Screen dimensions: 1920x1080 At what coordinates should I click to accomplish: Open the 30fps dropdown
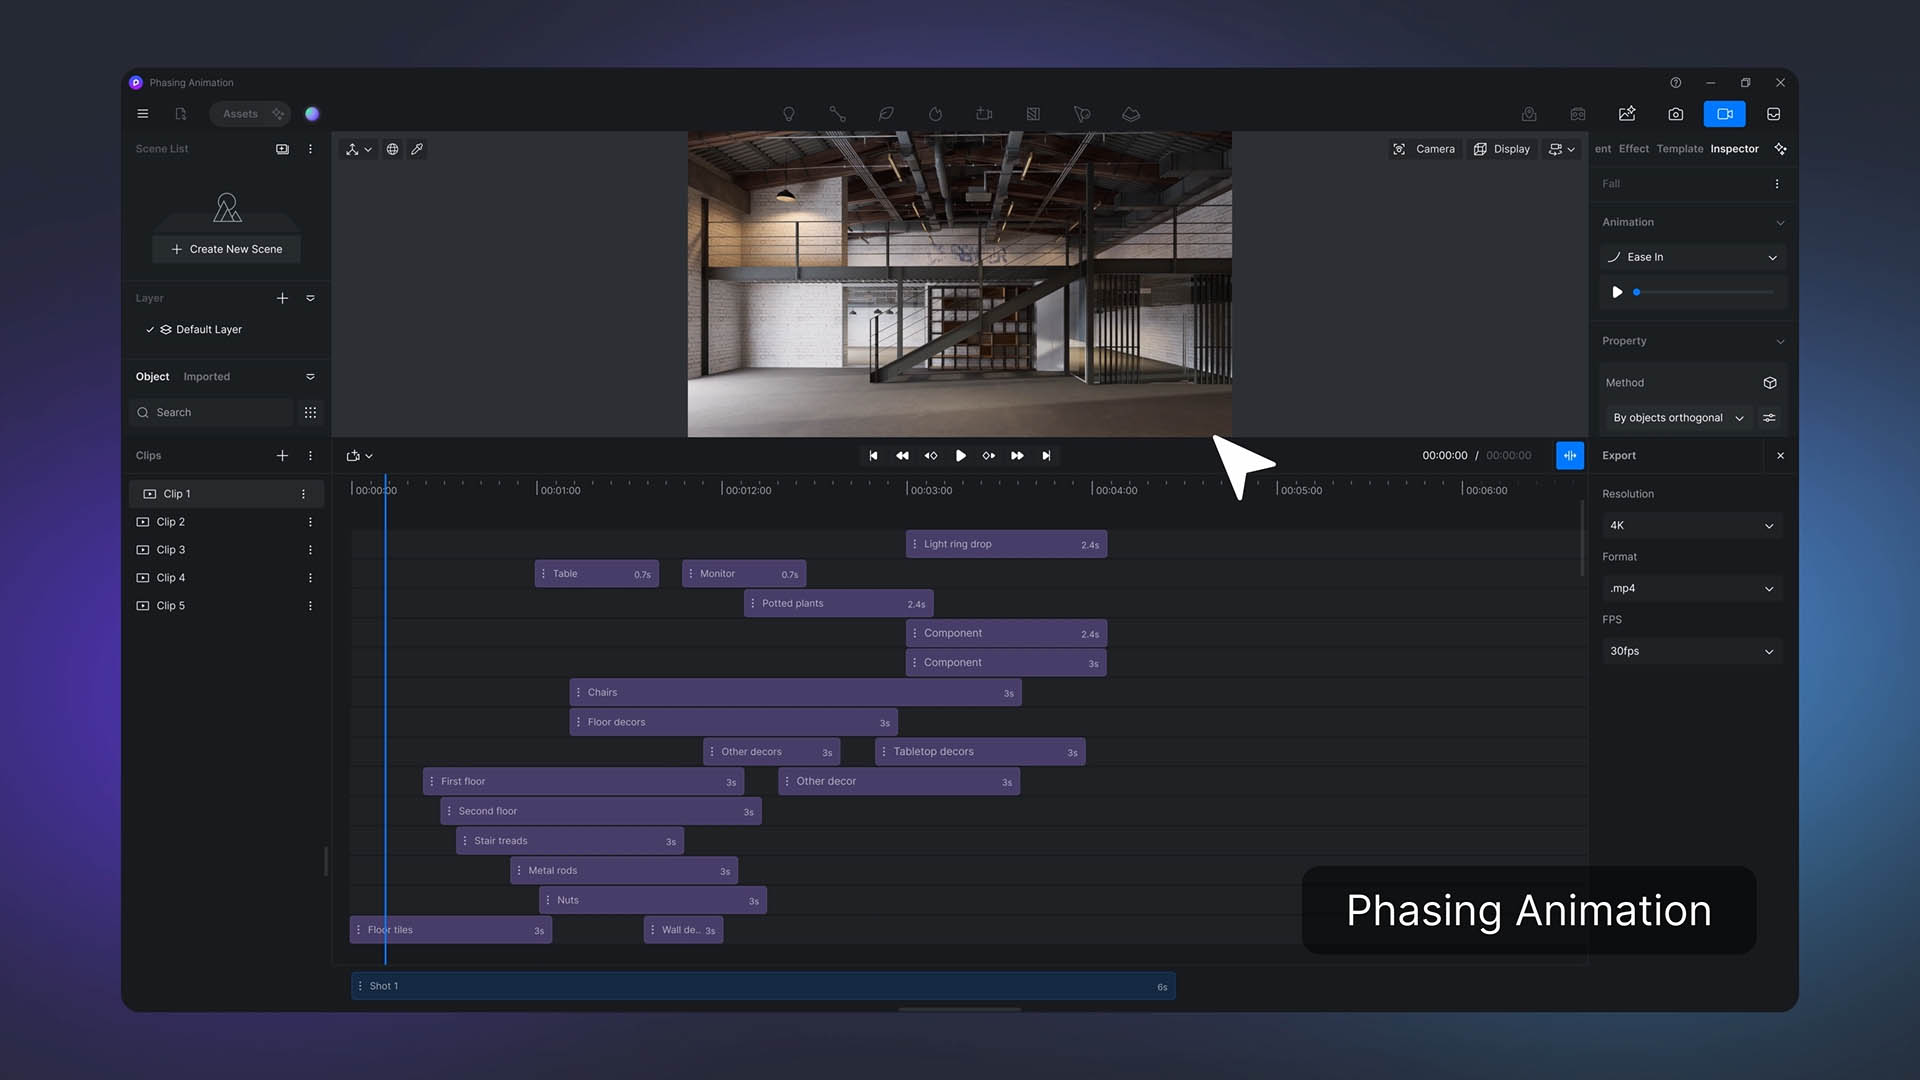click(x=1692, y=651)
